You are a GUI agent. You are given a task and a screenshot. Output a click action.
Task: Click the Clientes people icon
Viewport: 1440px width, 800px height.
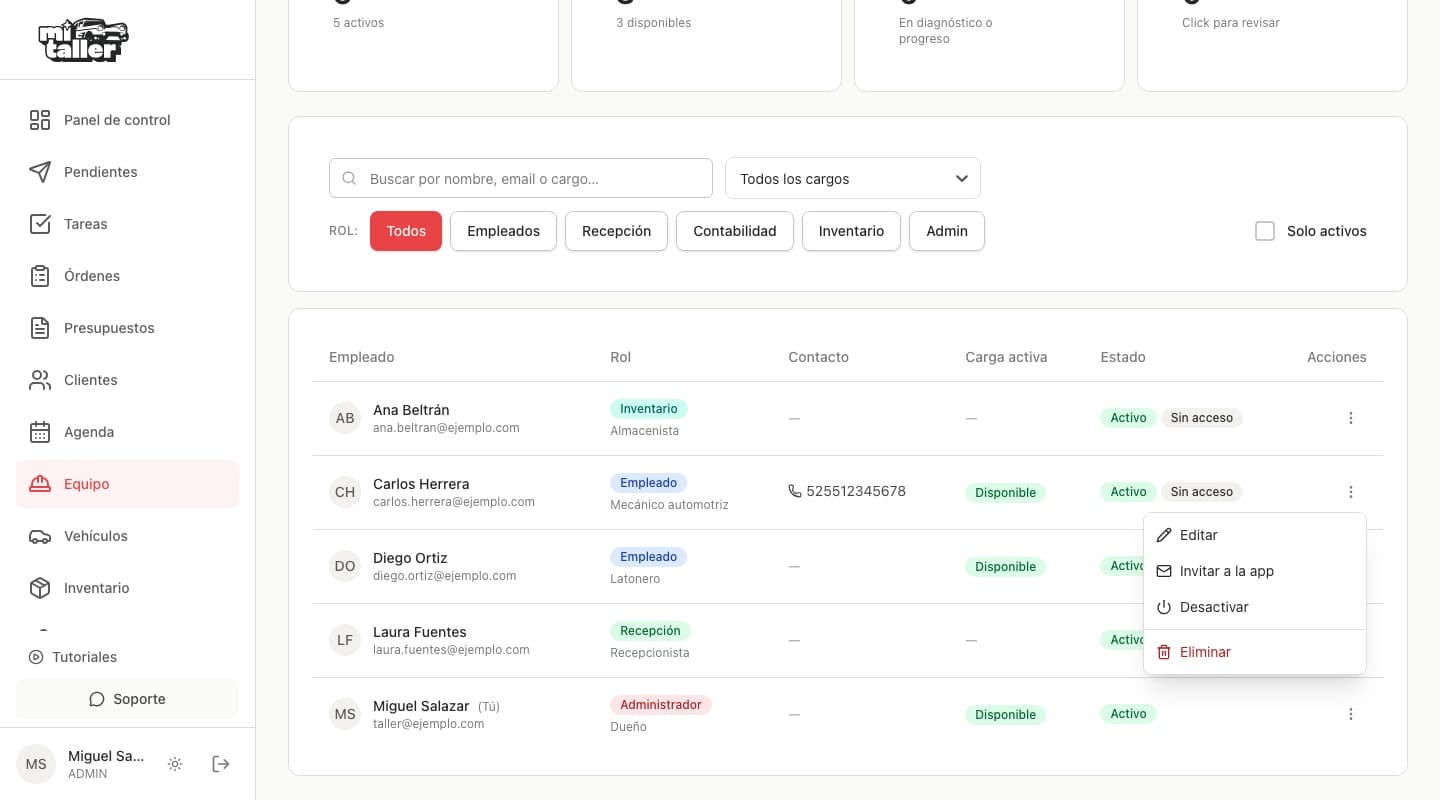40,380
